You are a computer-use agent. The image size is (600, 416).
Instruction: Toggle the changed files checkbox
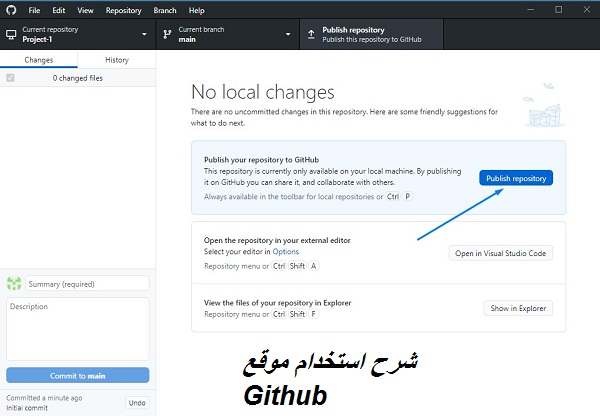(10, 78)
